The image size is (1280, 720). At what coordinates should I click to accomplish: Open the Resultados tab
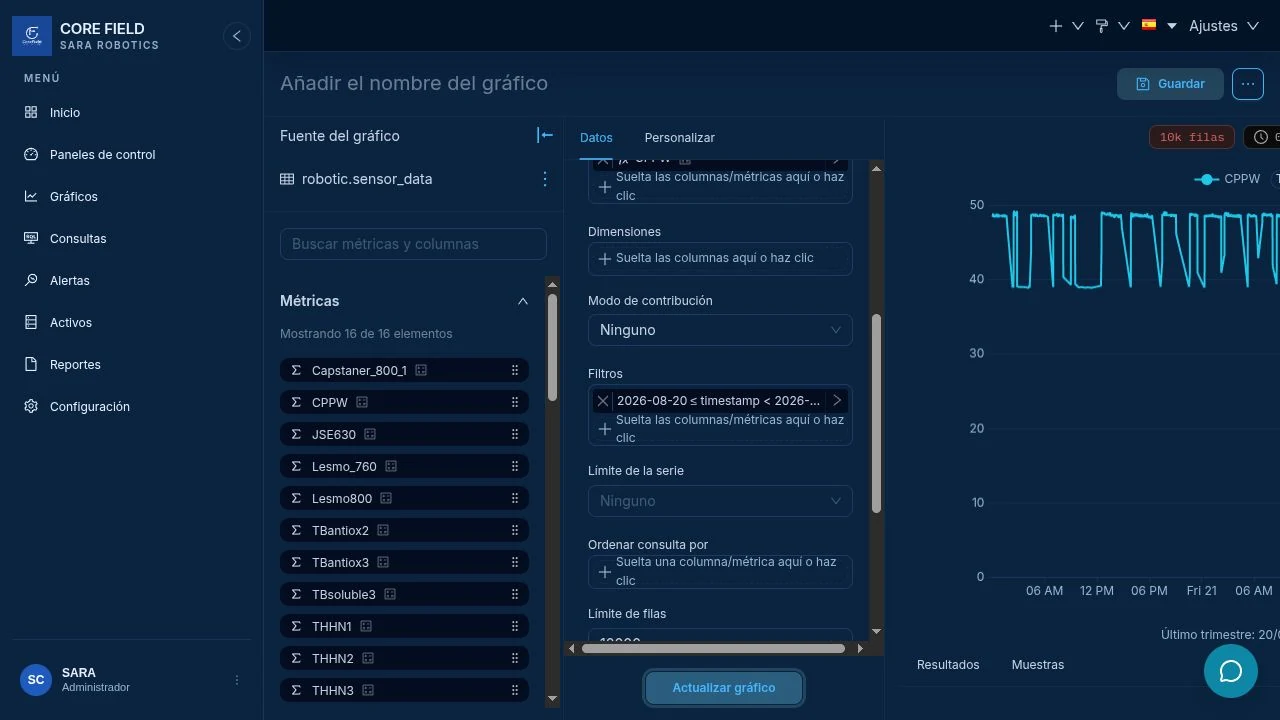(948, 665)
